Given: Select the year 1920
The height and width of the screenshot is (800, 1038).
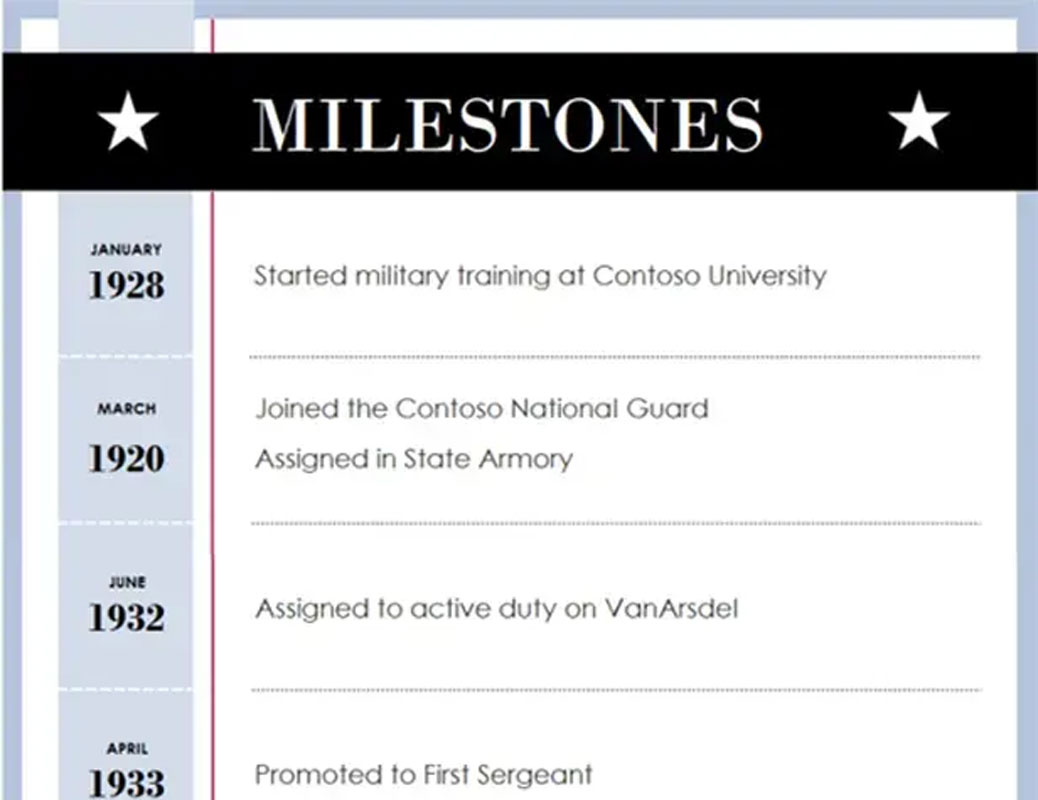Looking at the screenshot, I should tap(126, 459).
